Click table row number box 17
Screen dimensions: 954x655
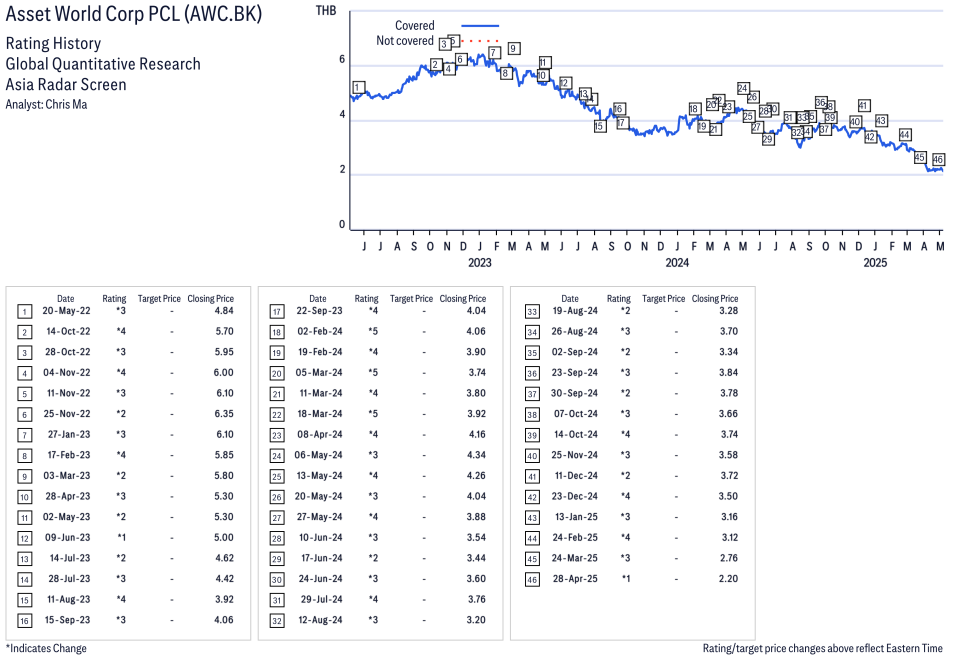(x=277, y=312)
